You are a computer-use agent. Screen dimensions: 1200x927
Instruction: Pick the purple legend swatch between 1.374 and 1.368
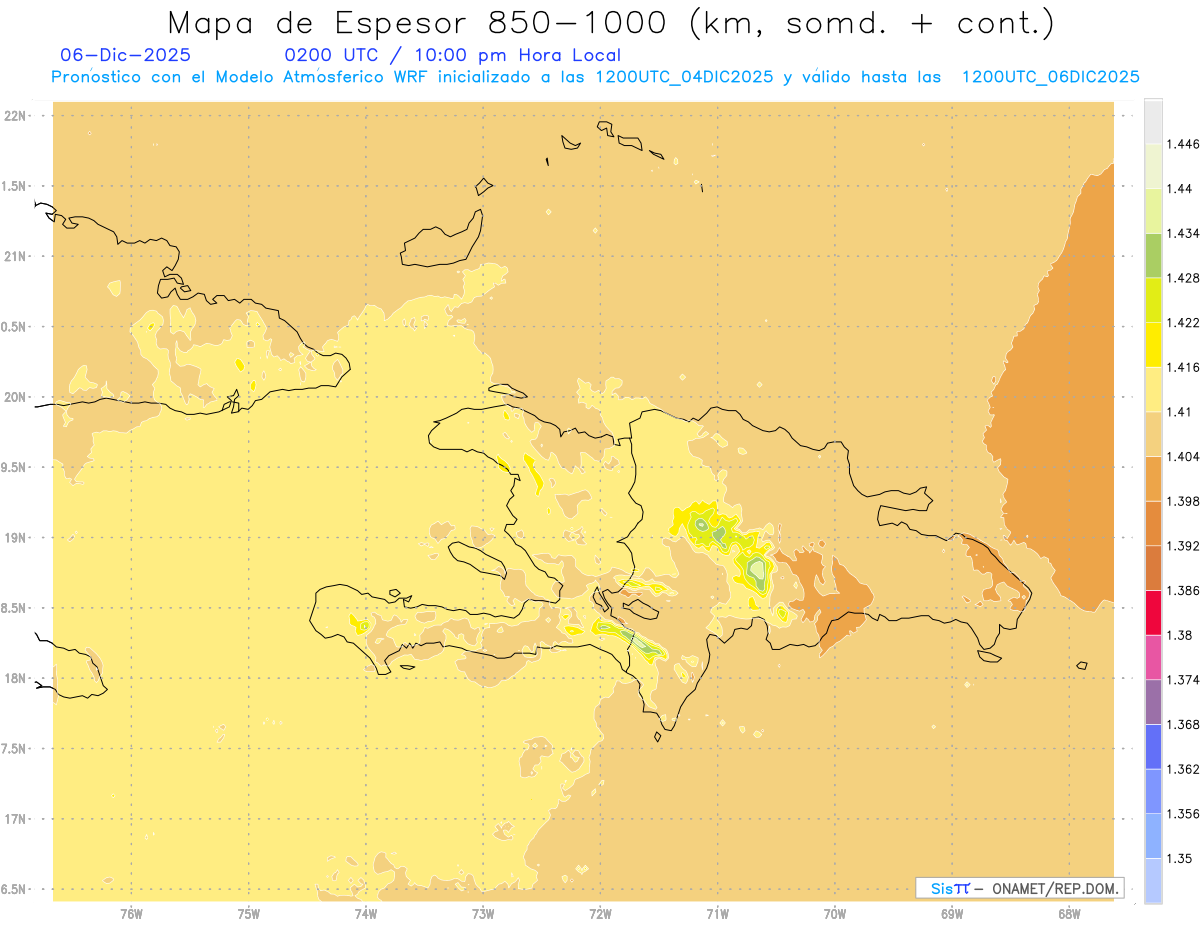(x=1153, y=702)
